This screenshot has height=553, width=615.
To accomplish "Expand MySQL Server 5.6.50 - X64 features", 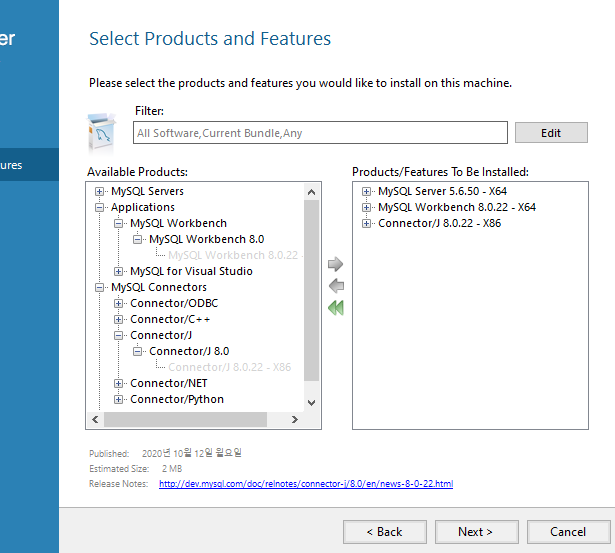I will click(366, 191).
